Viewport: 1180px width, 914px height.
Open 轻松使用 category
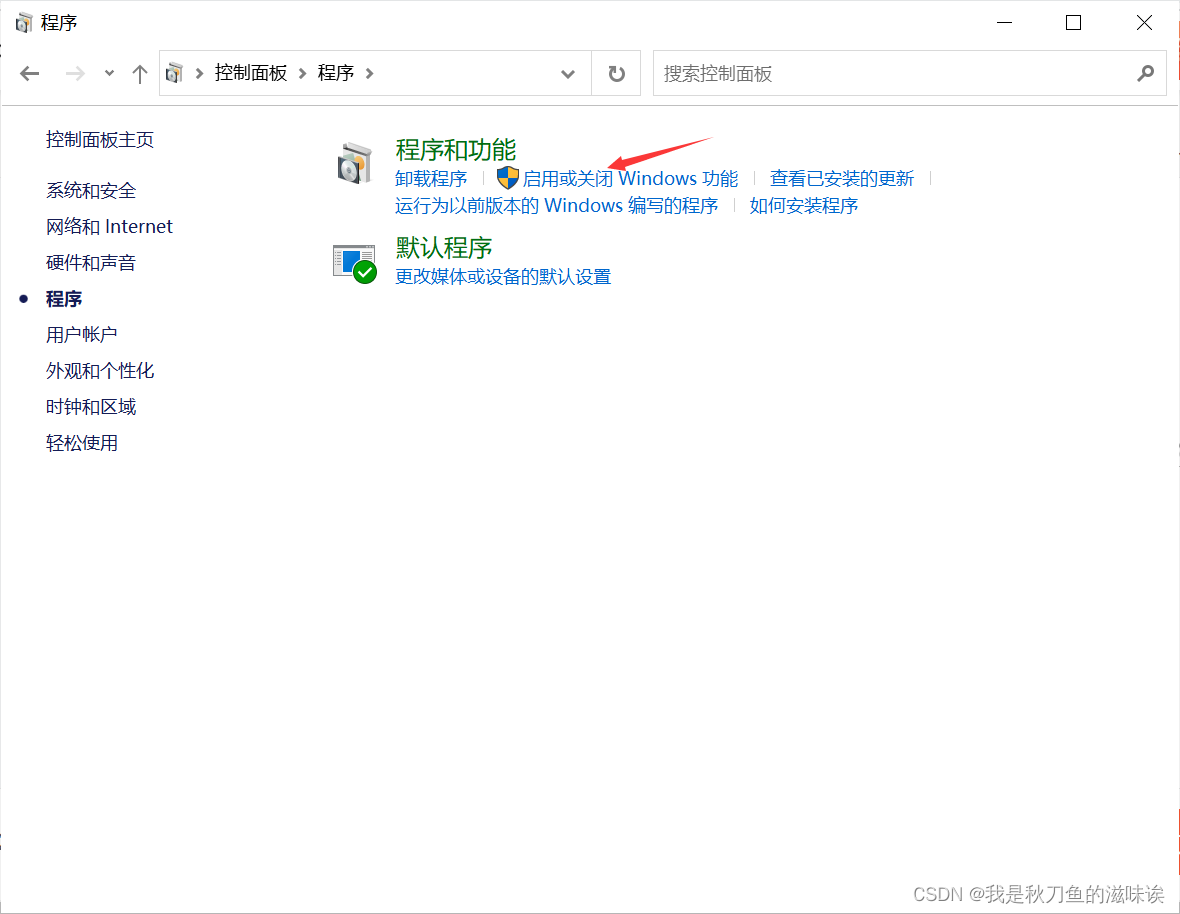tap(81, 443)
